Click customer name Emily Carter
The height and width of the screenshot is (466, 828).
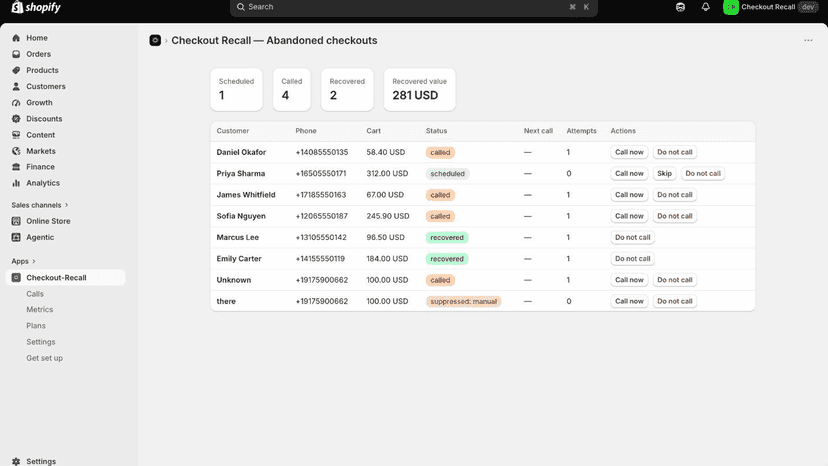point(239,259)
